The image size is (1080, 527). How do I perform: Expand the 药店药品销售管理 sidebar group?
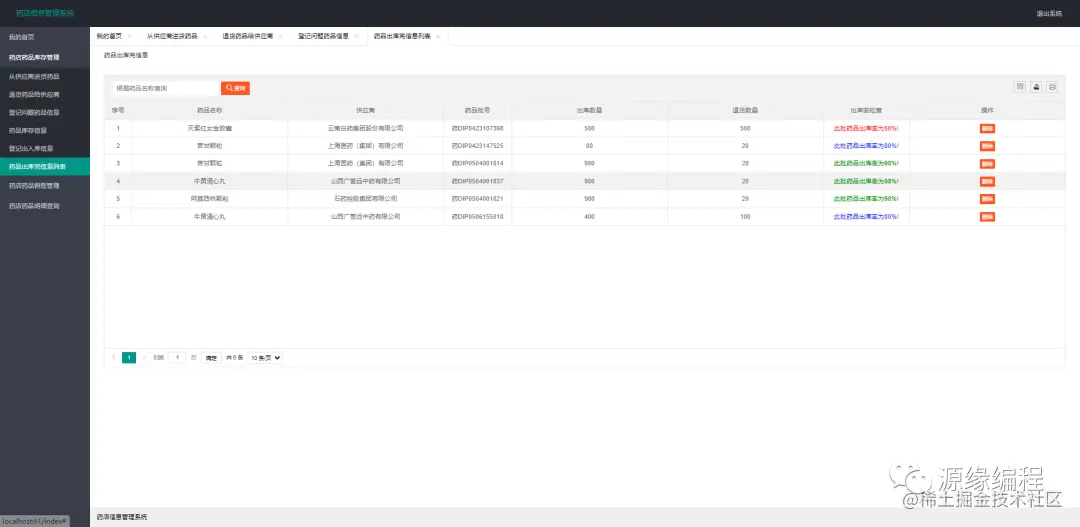pyautogui.click(x=45, y=186)
